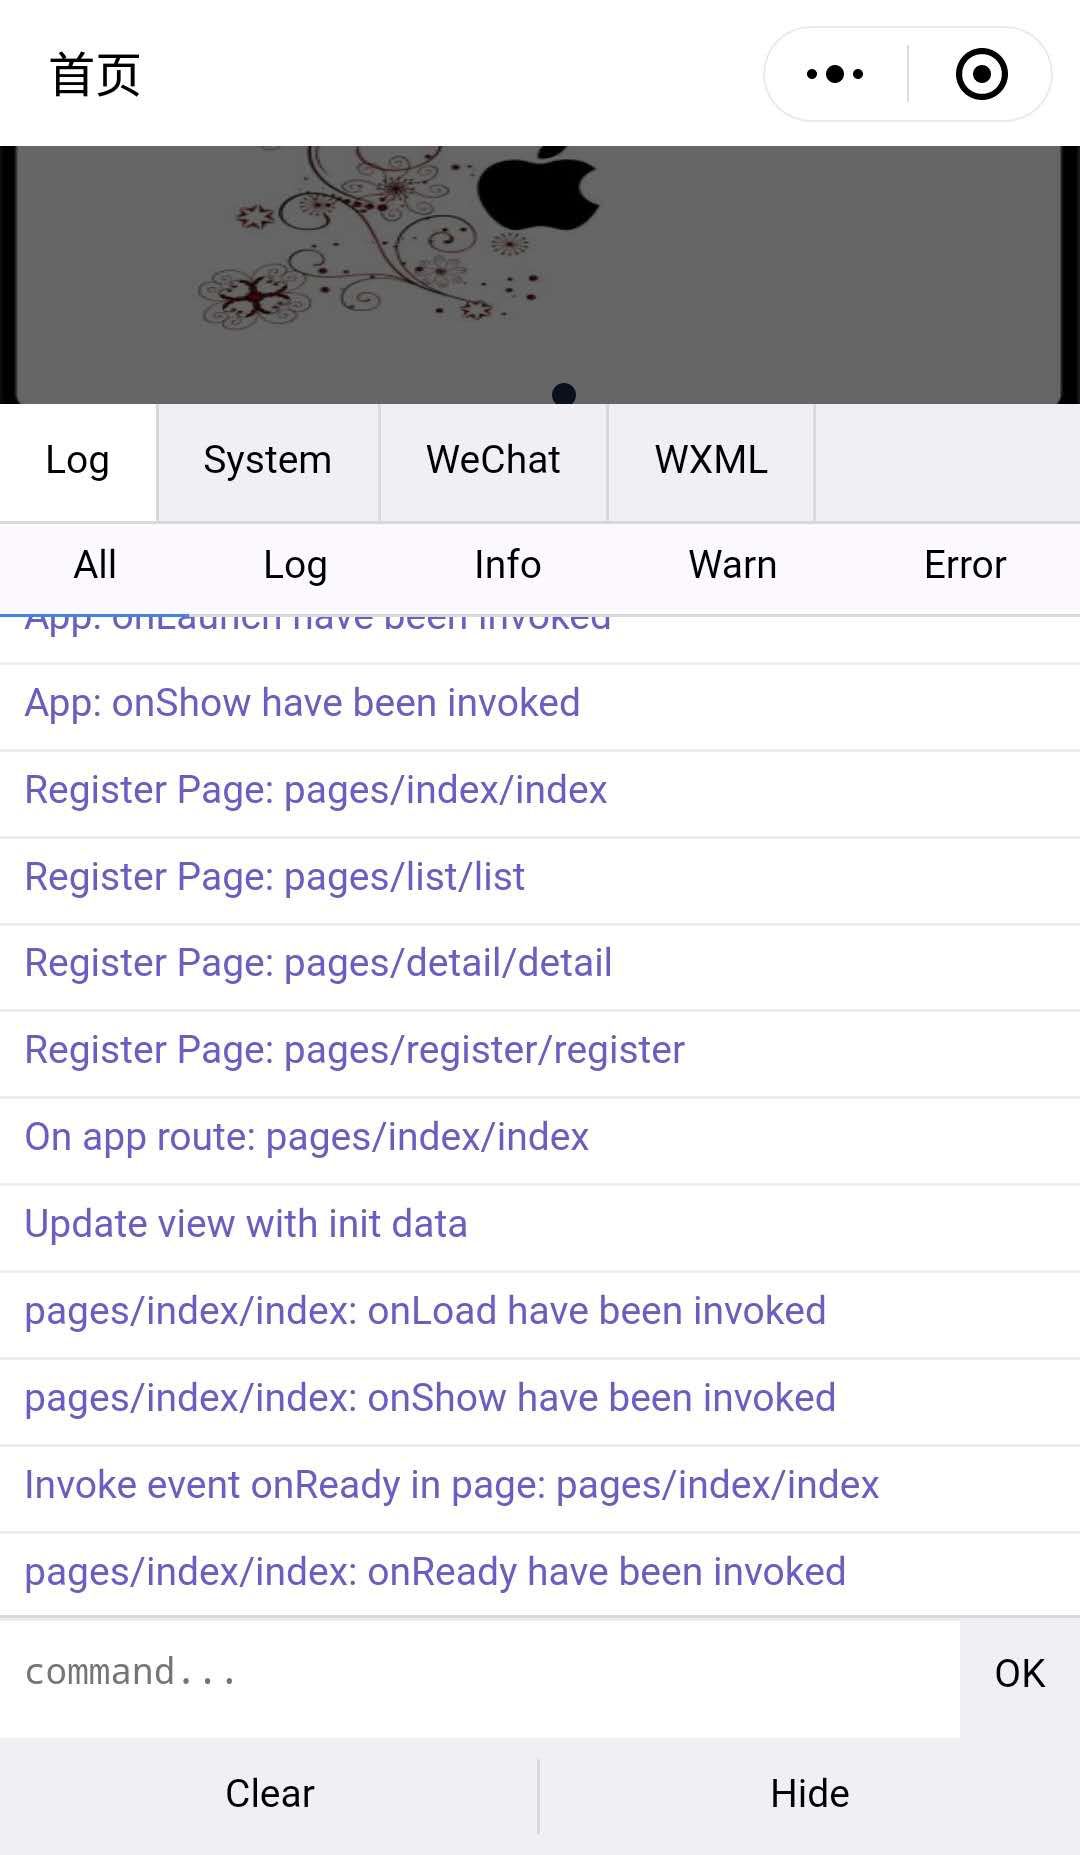Filter logs by Info
This screenshot has width=1080, height=1855.
[x=508, y=566]
